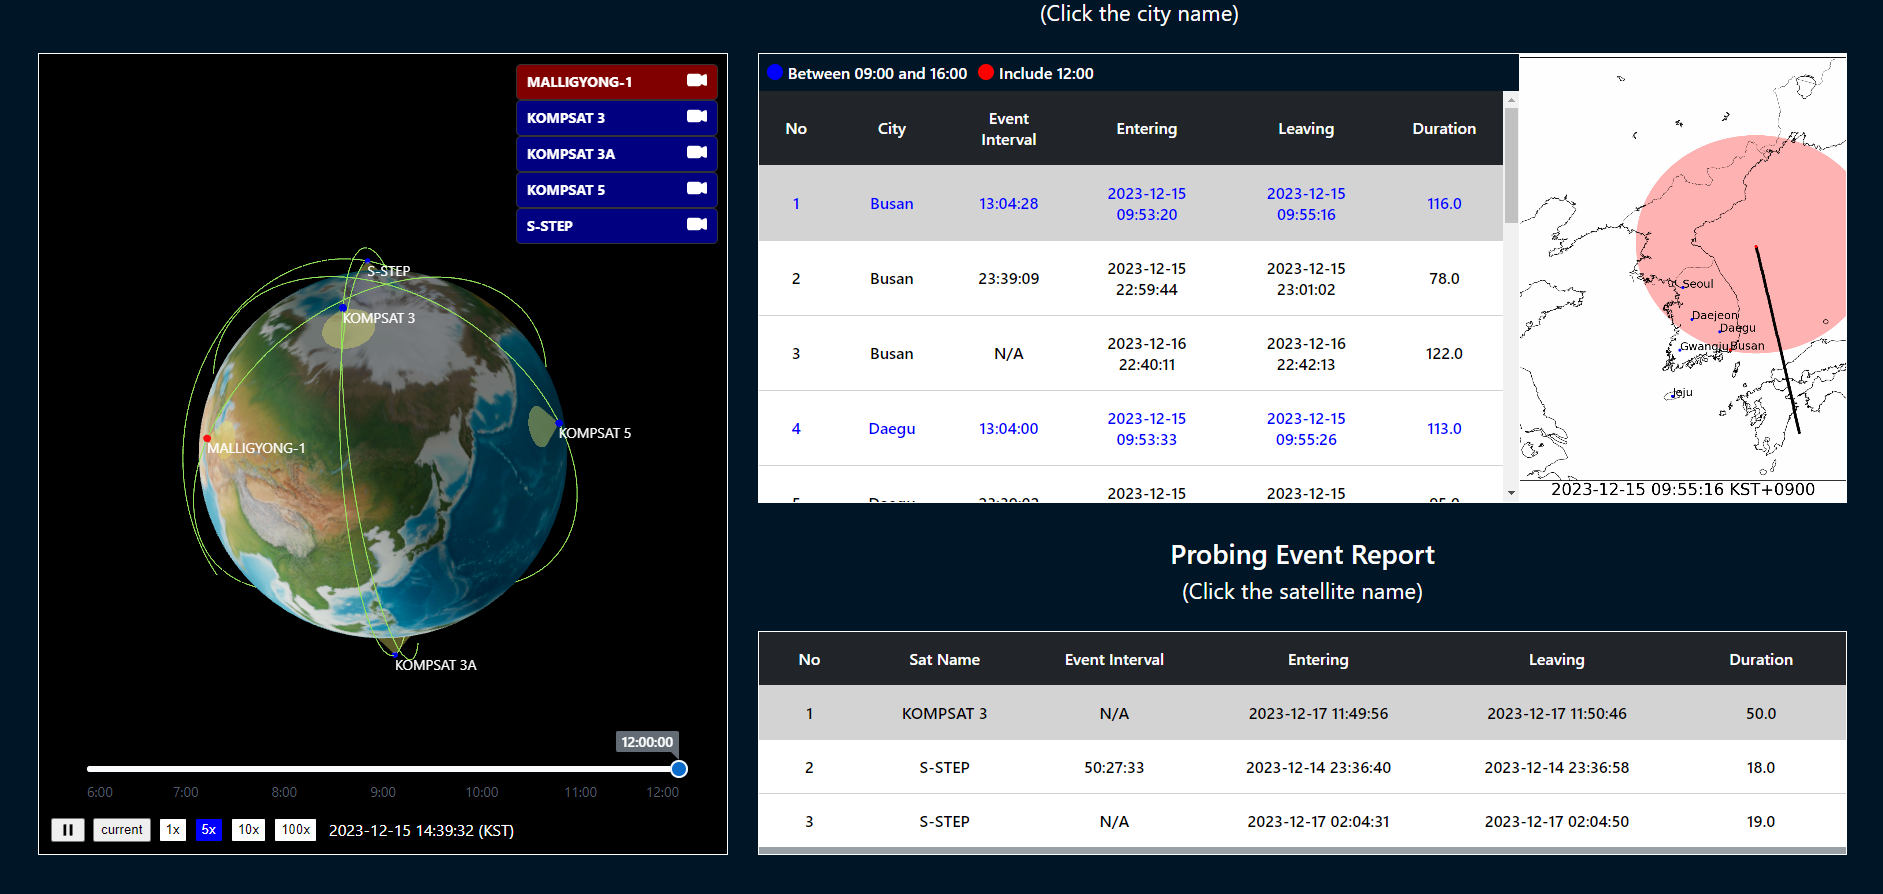Click S-STEP label on globe
This screenshot has height=894, width=1883.
389,271
